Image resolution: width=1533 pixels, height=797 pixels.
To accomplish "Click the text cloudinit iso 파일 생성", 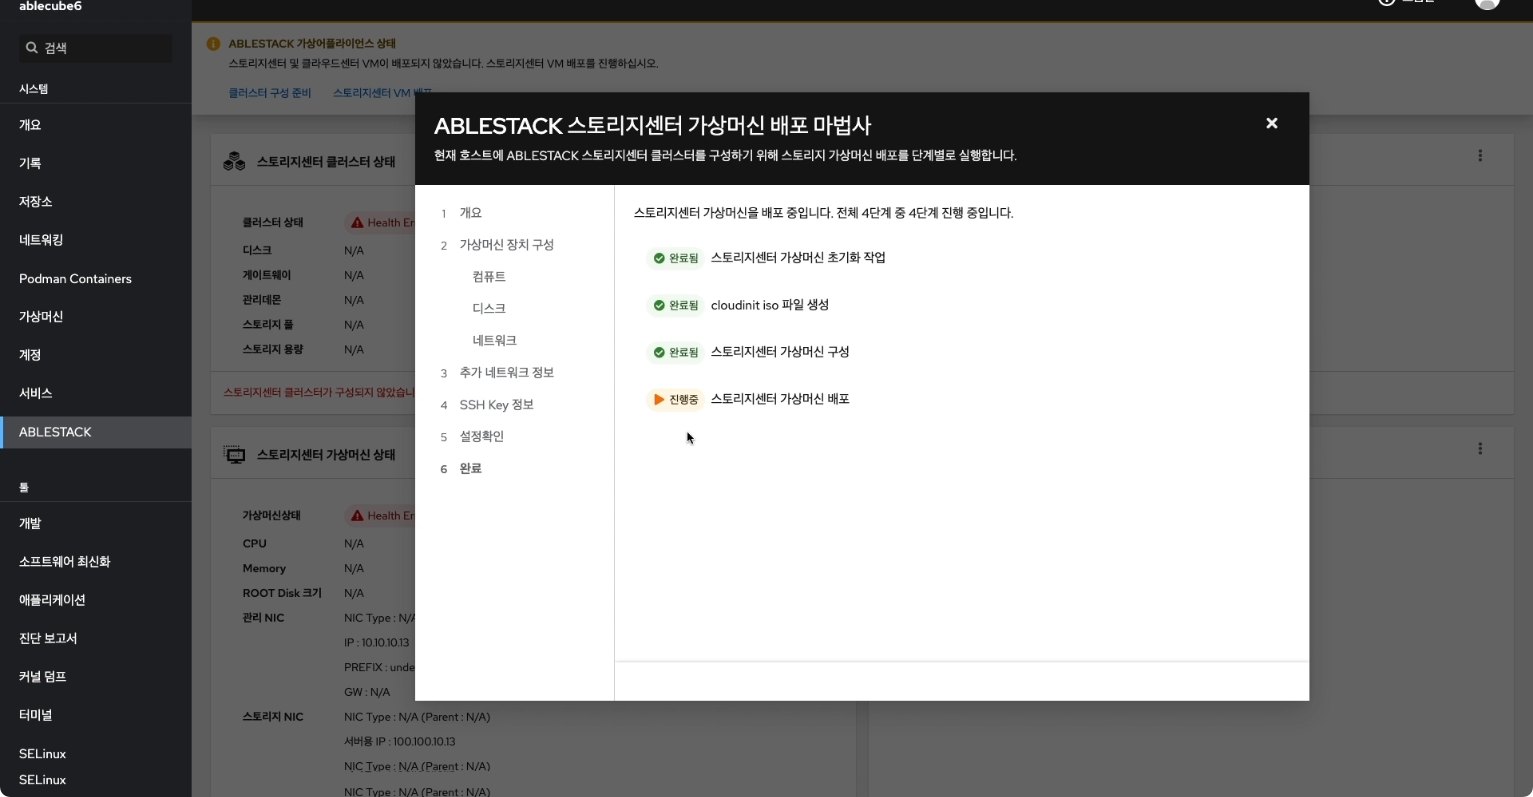I will pyautogui.click(x=770, y=305).
